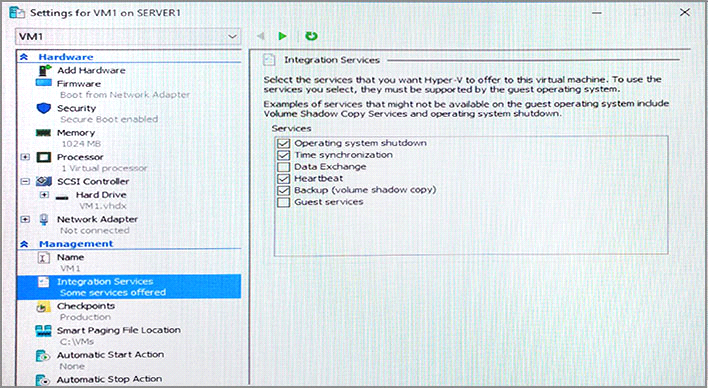Click the 'C:\VMs' path text
This screenshot has height=388, width=708.
(x=77, y=342)
